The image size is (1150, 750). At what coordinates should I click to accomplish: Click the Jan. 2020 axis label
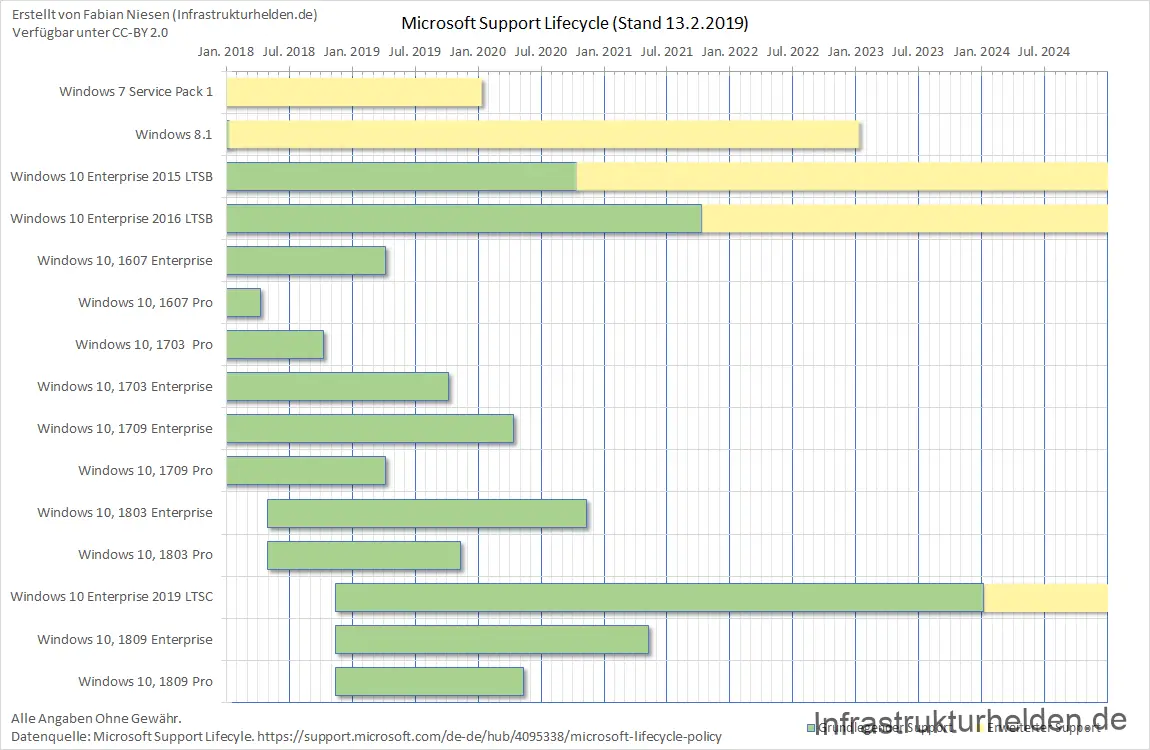pyautogui.click(x=478, y=51)
